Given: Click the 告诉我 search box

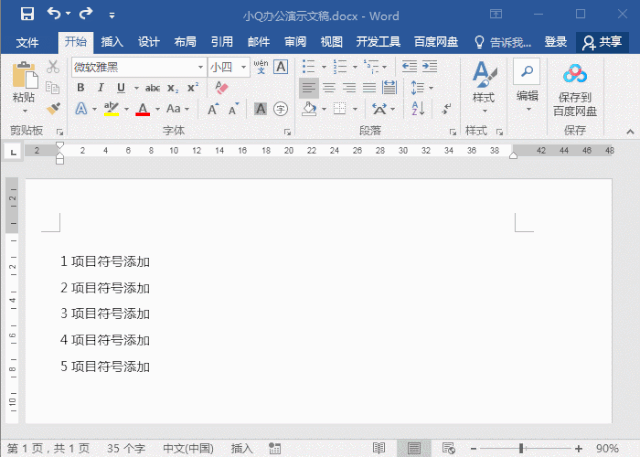Looking at the screenshot, I should (503, 42).
